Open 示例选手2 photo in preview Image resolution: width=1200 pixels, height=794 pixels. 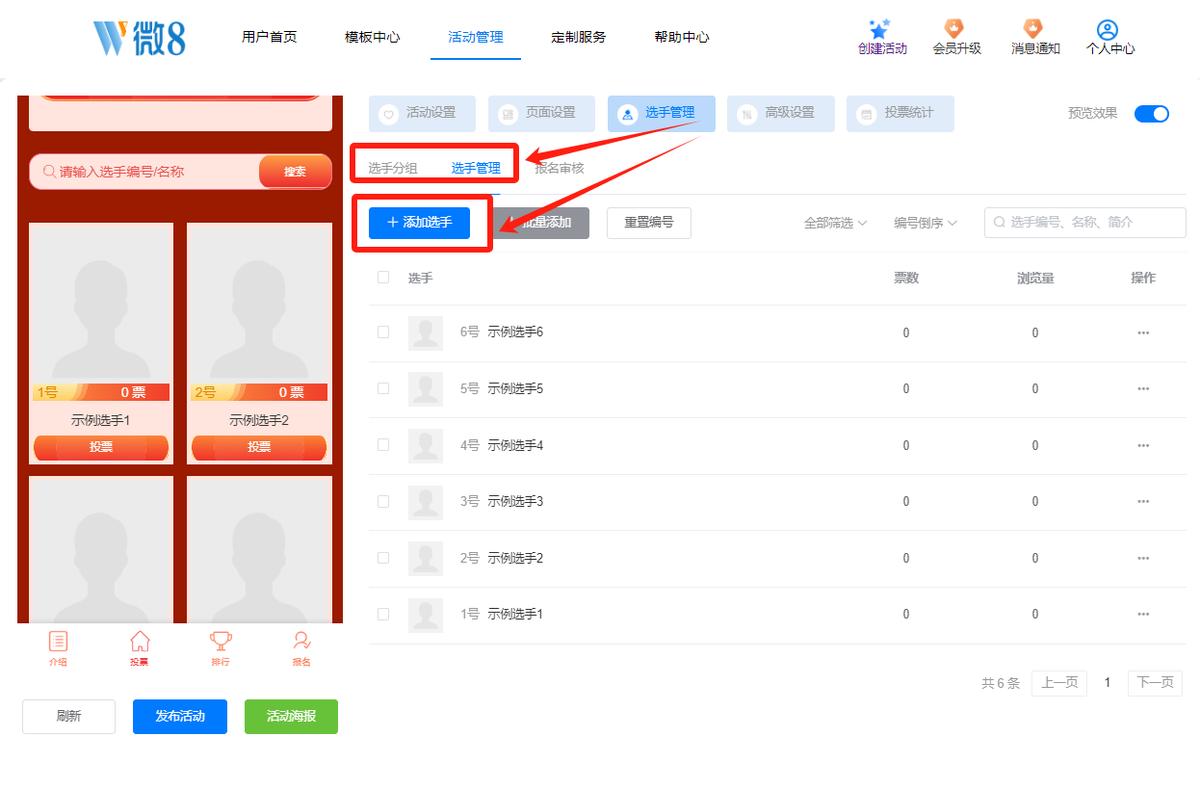pos(259,303)
